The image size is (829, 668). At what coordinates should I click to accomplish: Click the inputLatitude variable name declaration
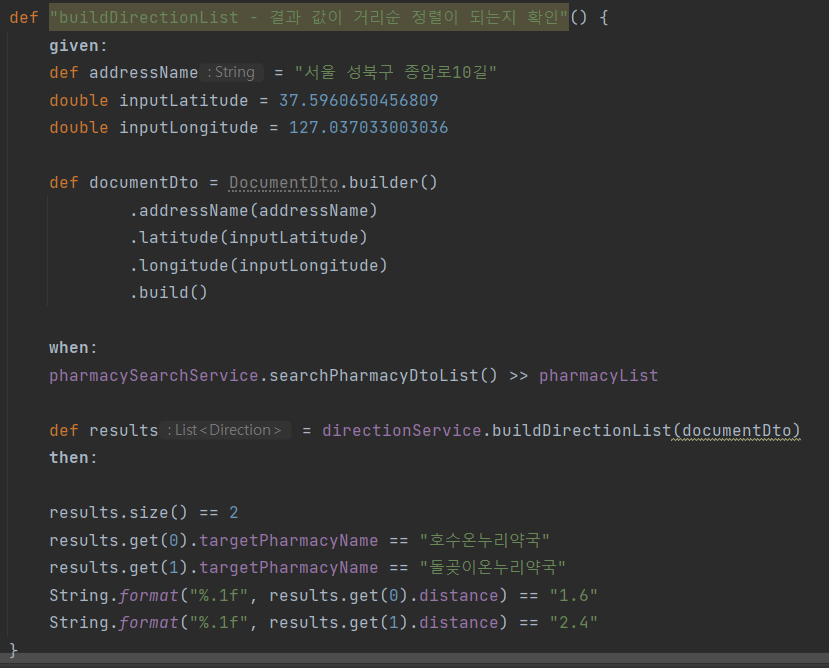point(183,100)
